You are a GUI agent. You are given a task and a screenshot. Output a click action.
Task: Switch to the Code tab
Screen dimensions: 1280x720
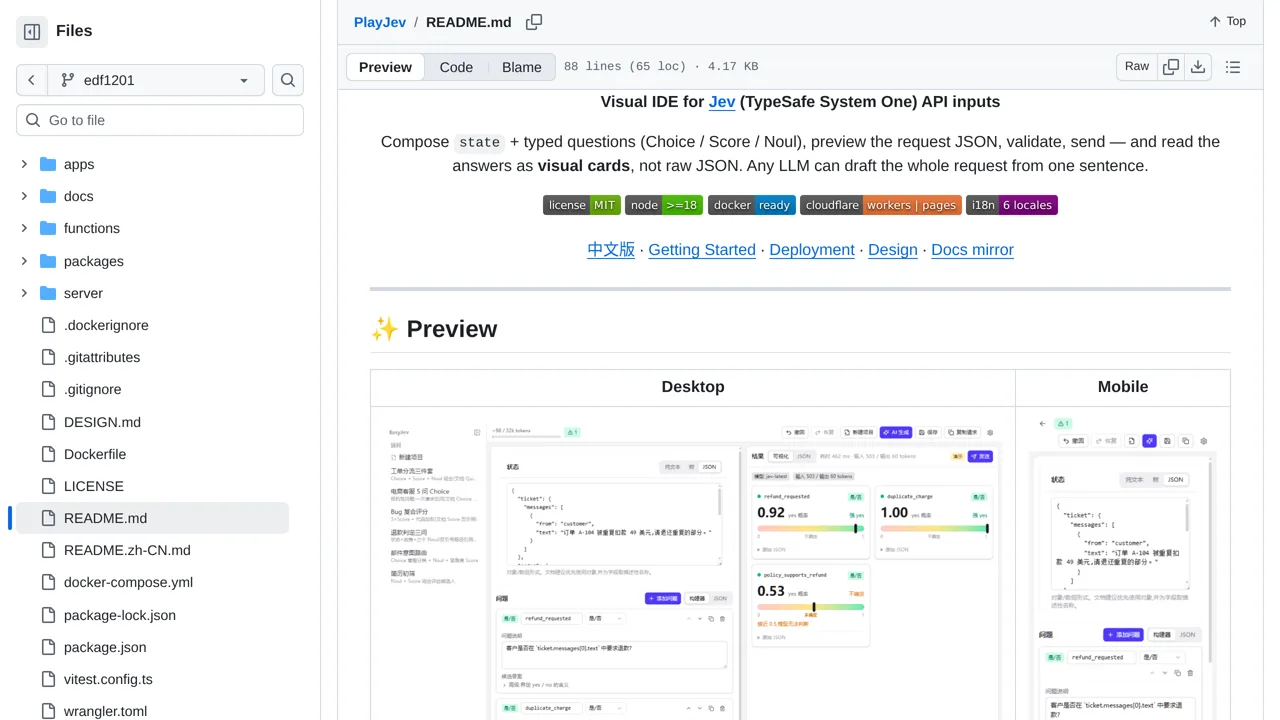(x=456, y=67)
